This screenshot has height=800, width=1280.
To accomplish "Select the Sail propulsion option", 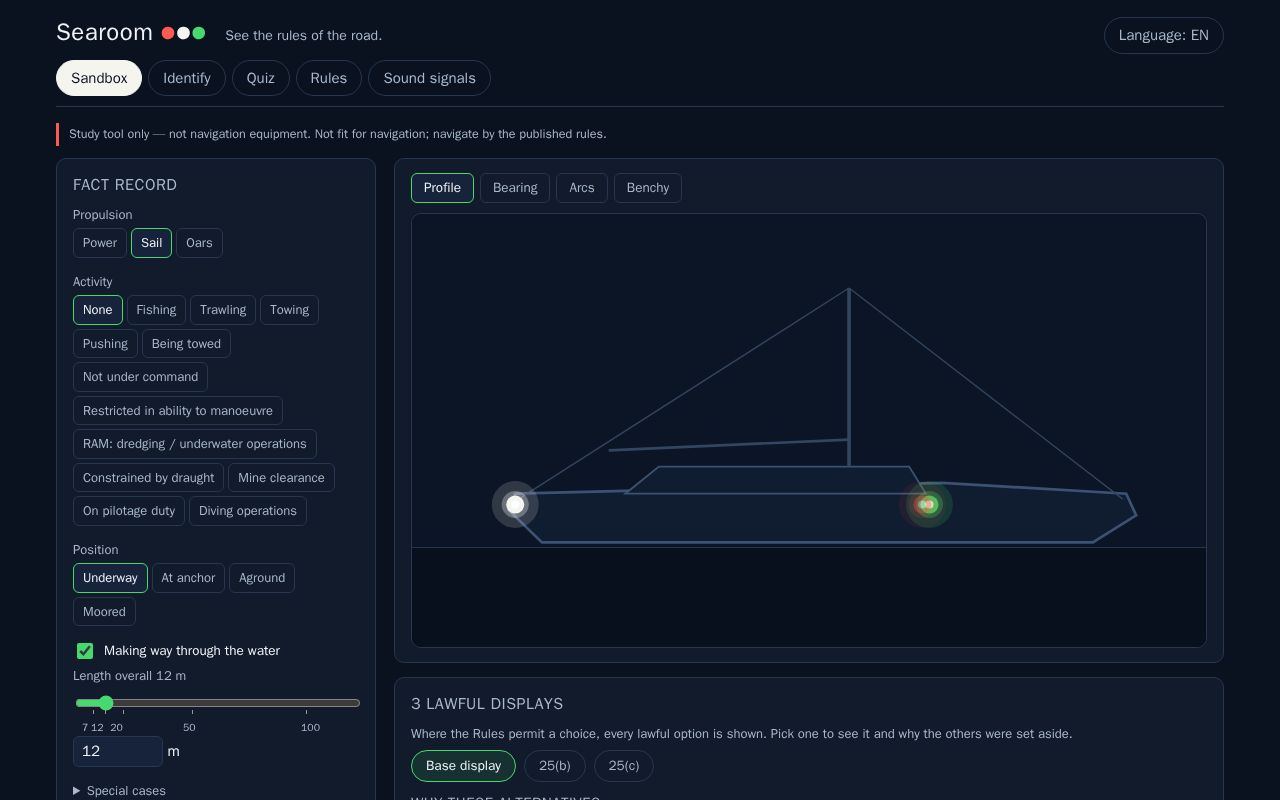I will point(151,243).
